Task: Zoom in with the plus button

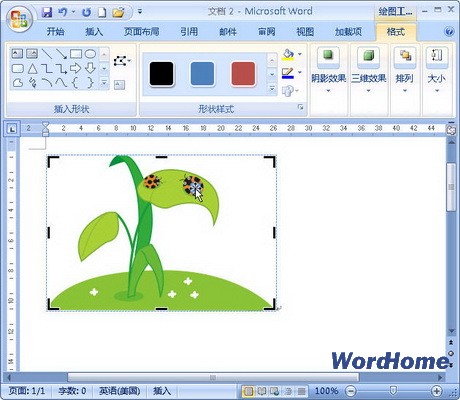Action: click(x=436, y=391)
